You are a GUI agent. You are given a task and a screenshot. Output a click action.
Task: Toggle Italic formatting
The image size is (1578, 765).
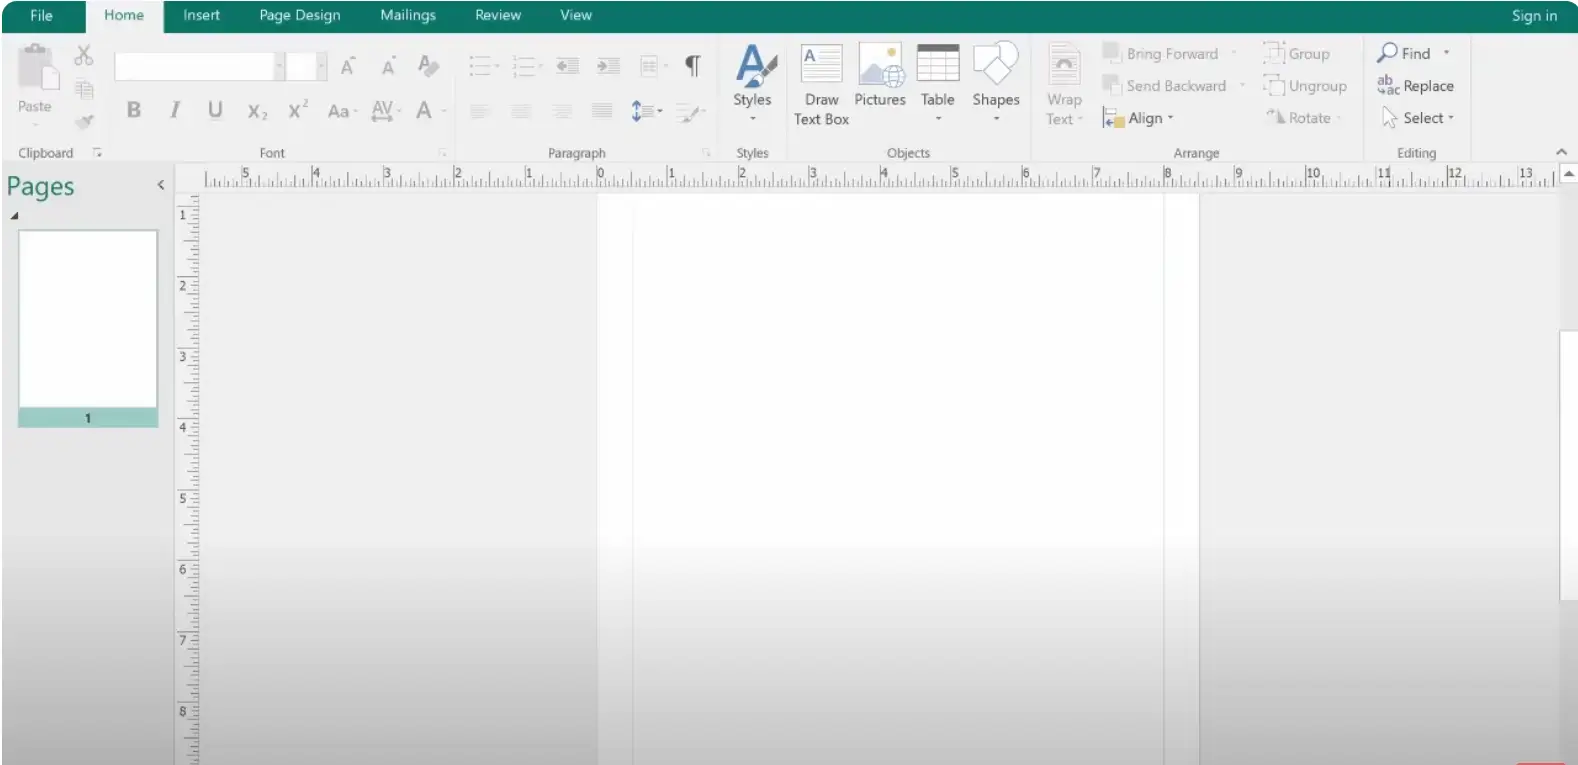(x=175, y=110)
